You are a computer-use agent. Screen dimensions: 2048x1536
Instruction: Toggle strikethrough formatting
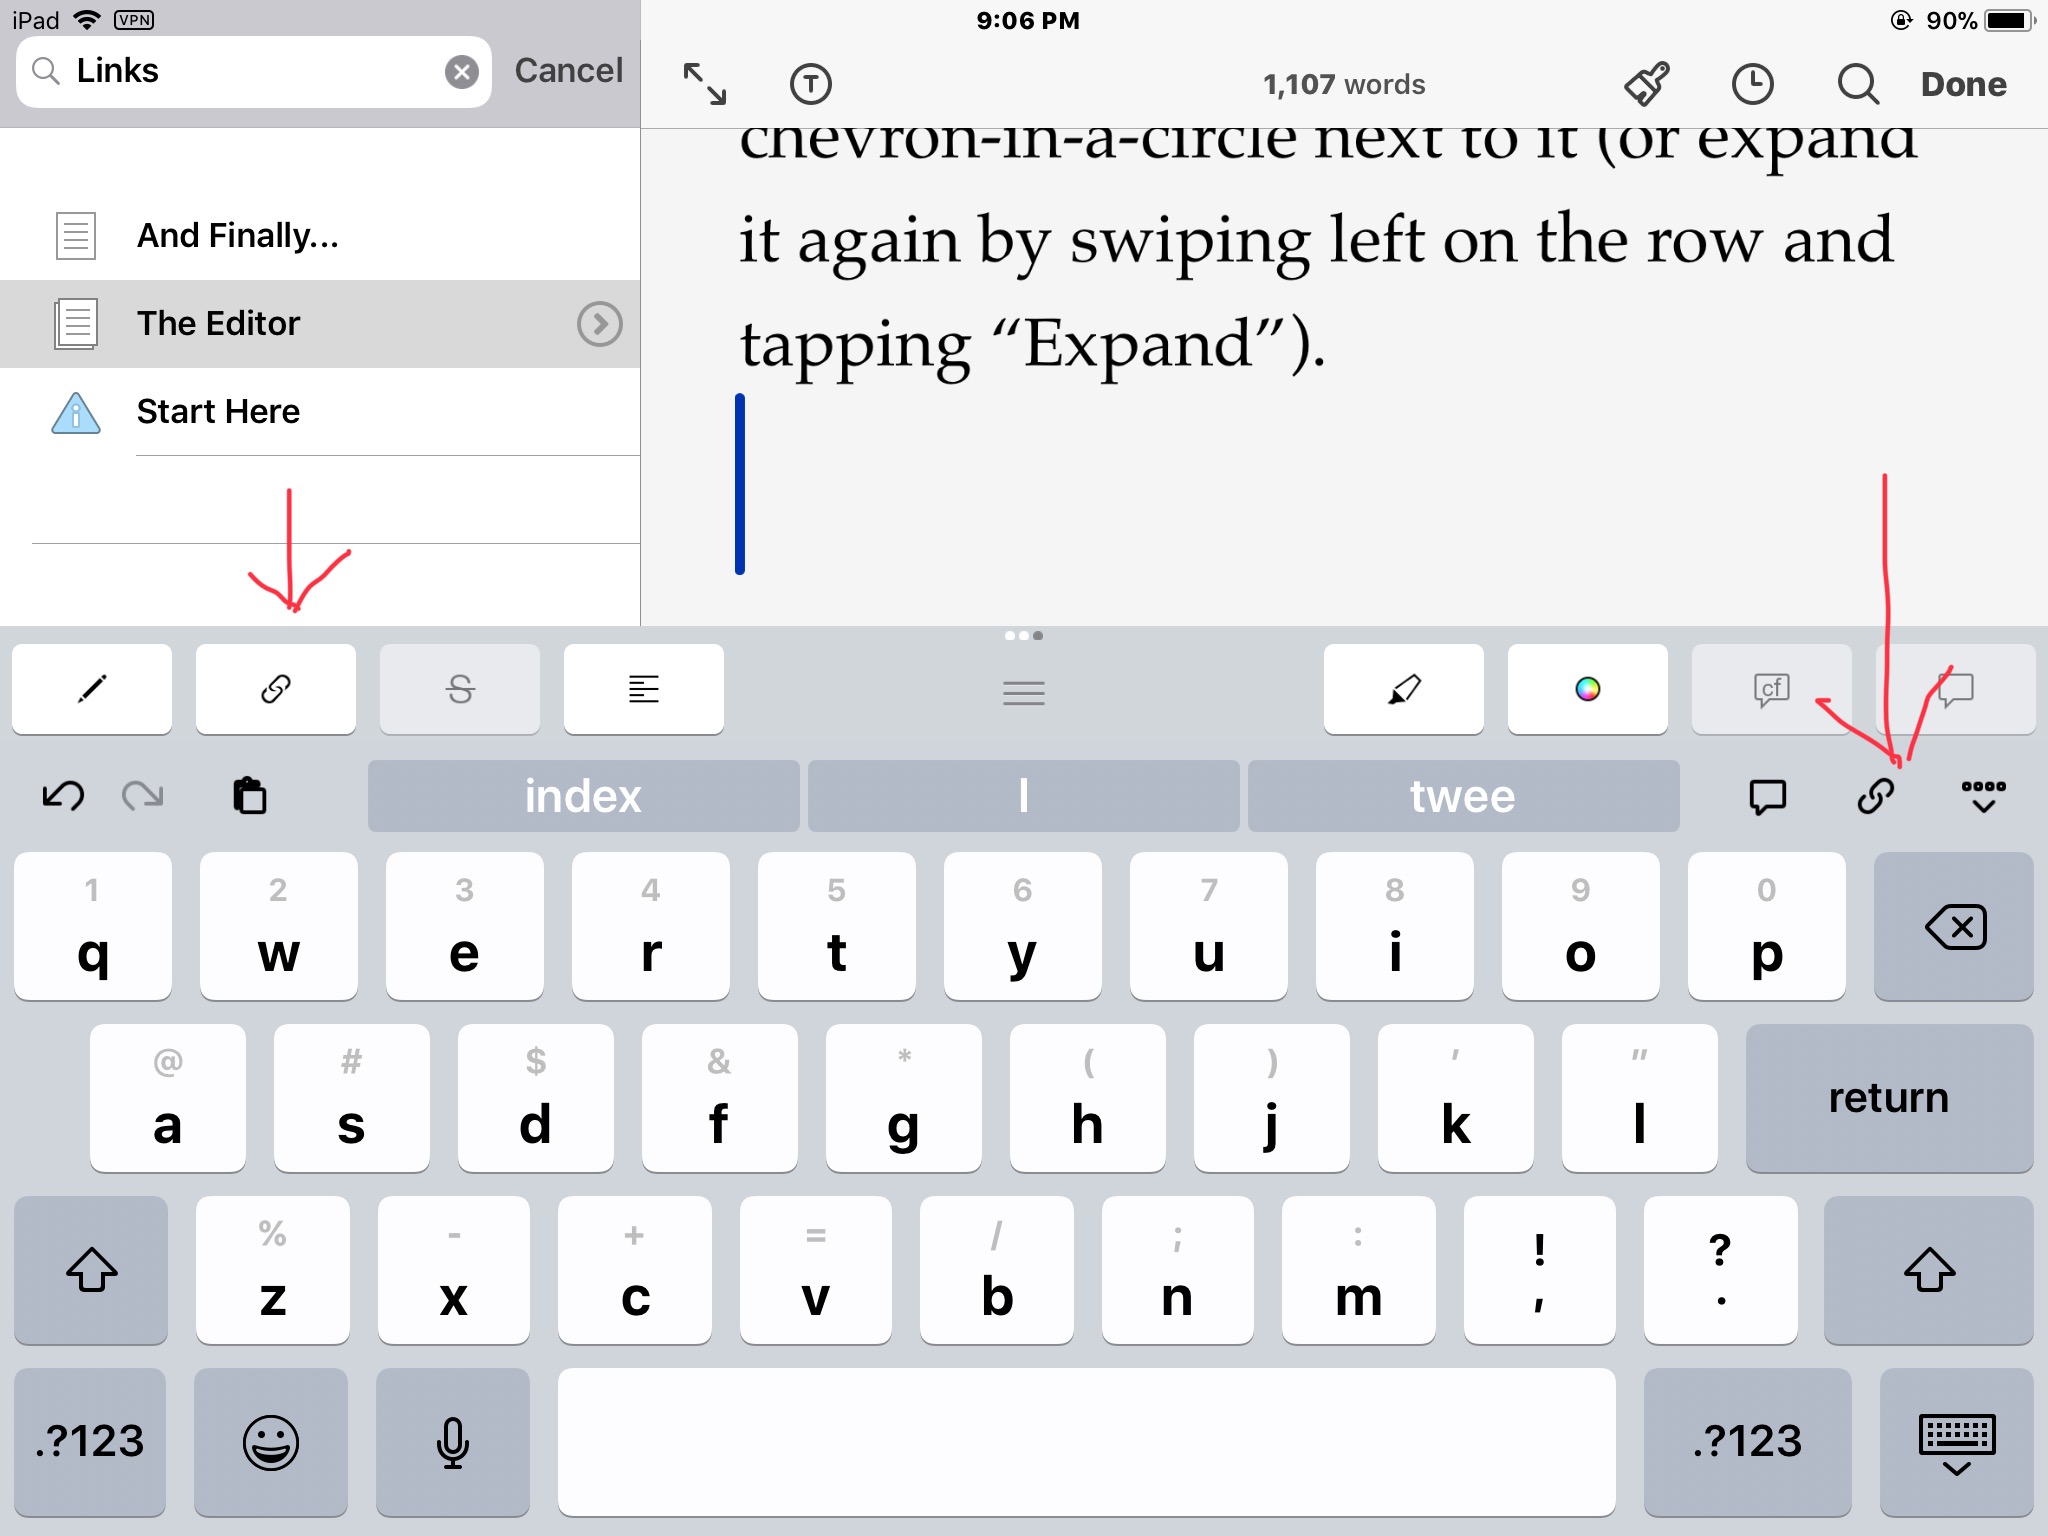[460, 689]
